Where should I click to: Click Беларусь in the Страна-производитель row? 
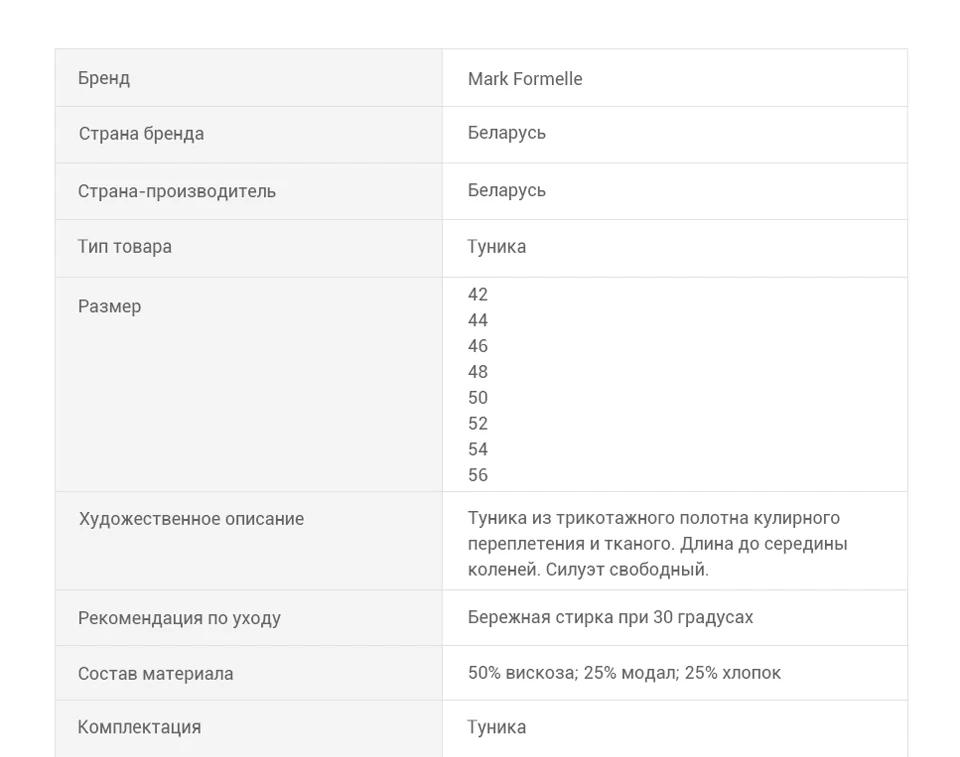[x=506, y=190]
